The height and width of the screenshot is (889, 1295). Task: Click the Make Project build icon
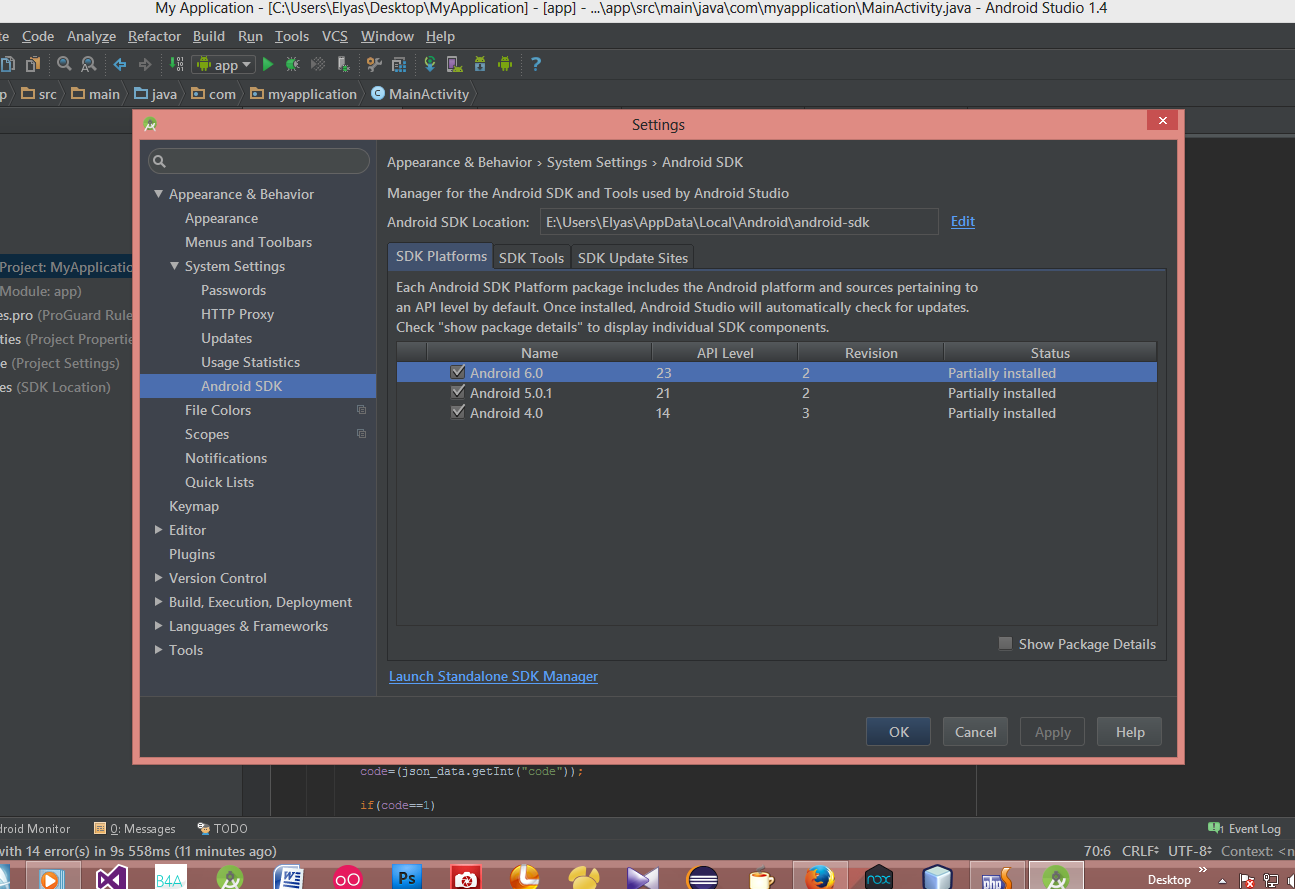(x=177, y=64)
